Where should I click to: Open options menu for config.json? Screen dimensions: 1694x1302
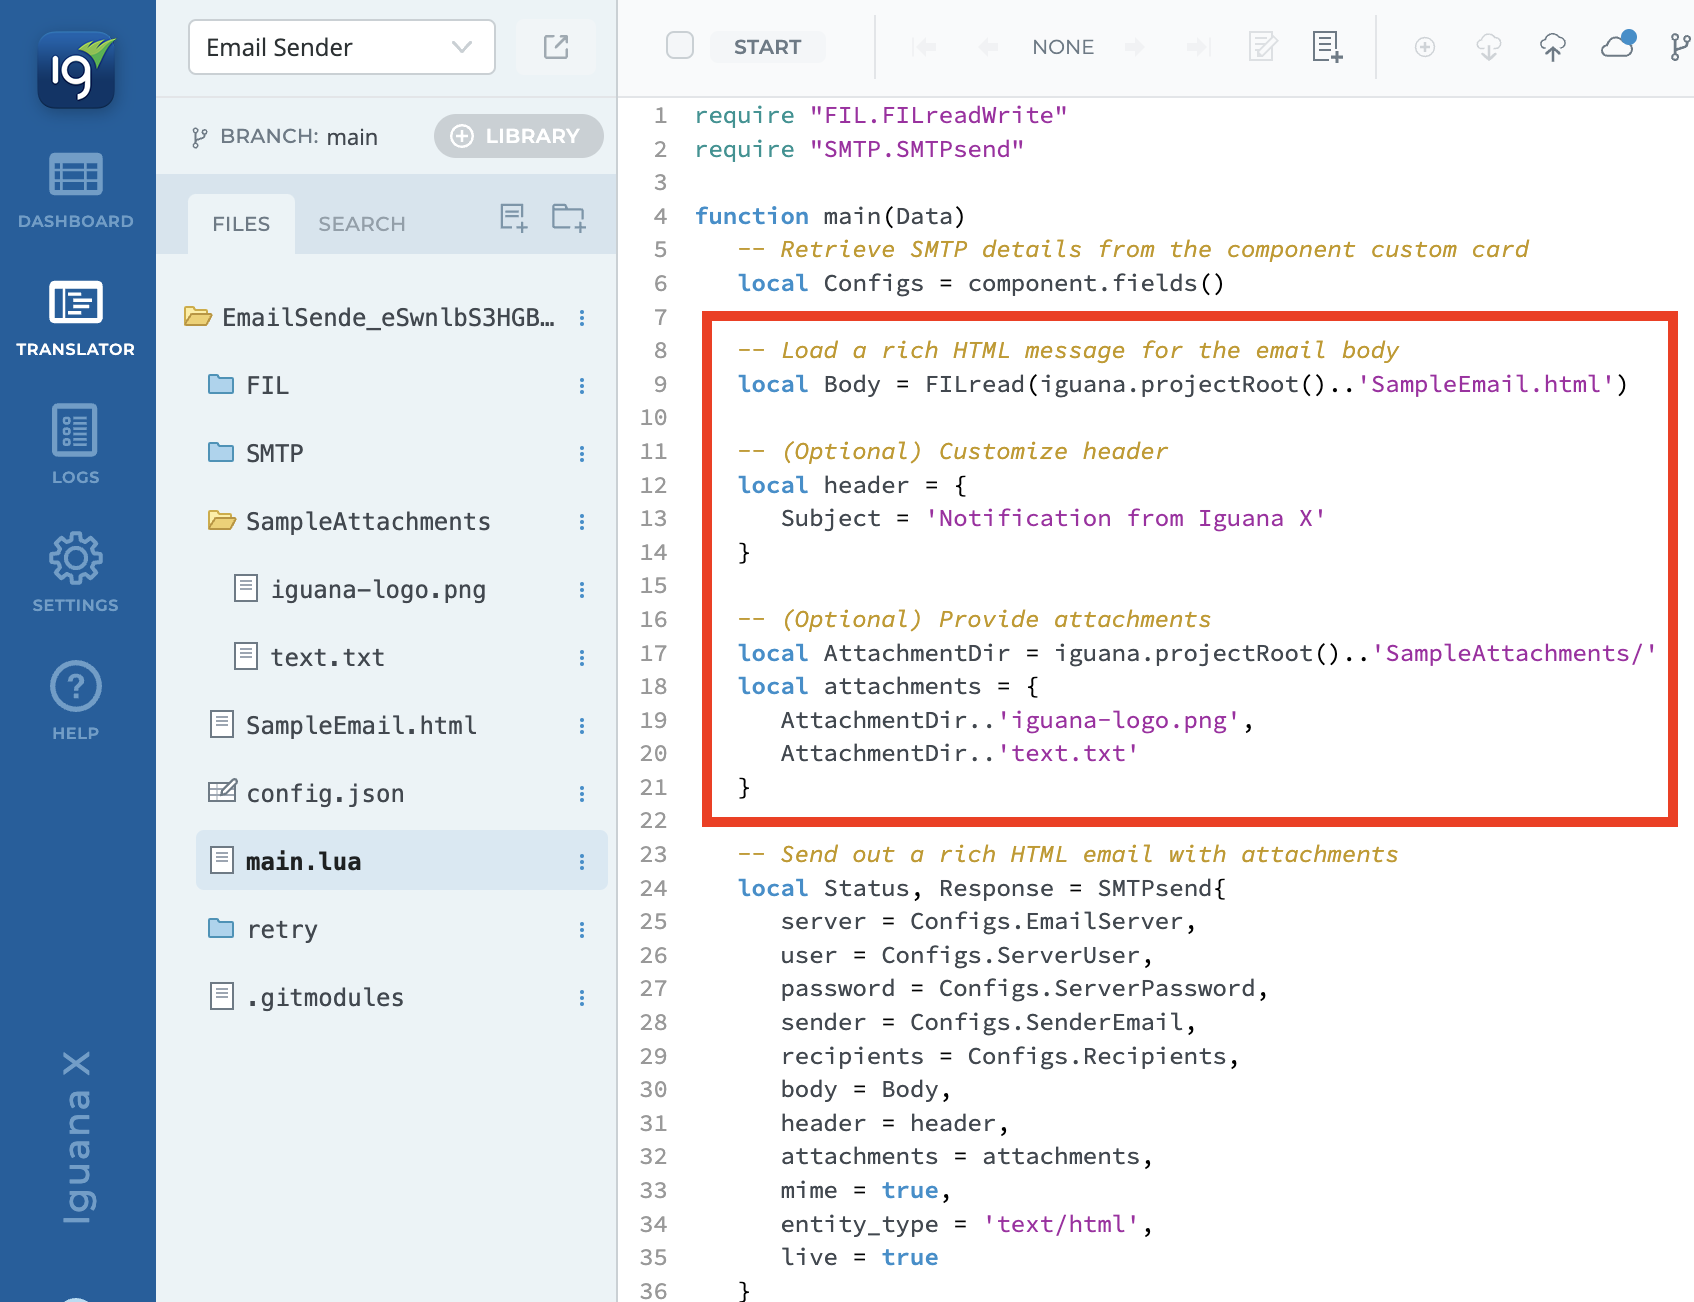pyautogui.click(x=582, y=793)
